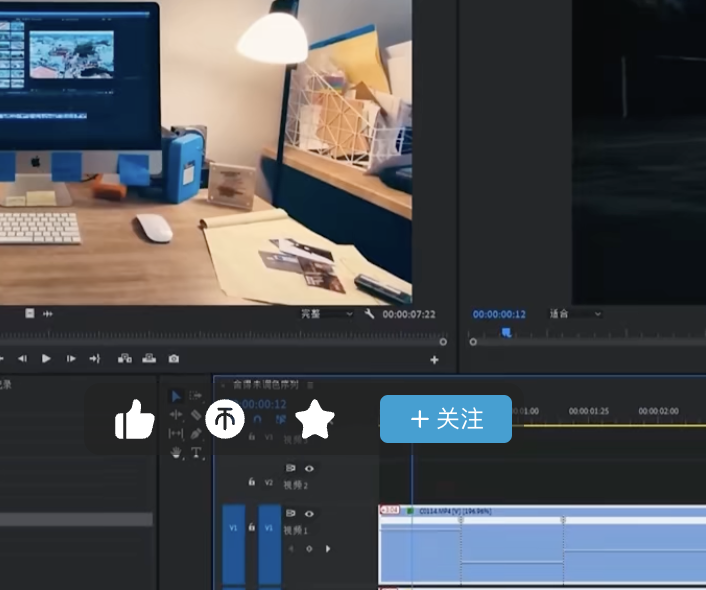
Task: Click the source monitor desk video preview
Action: pyautogui.click(x=206, y=152)
